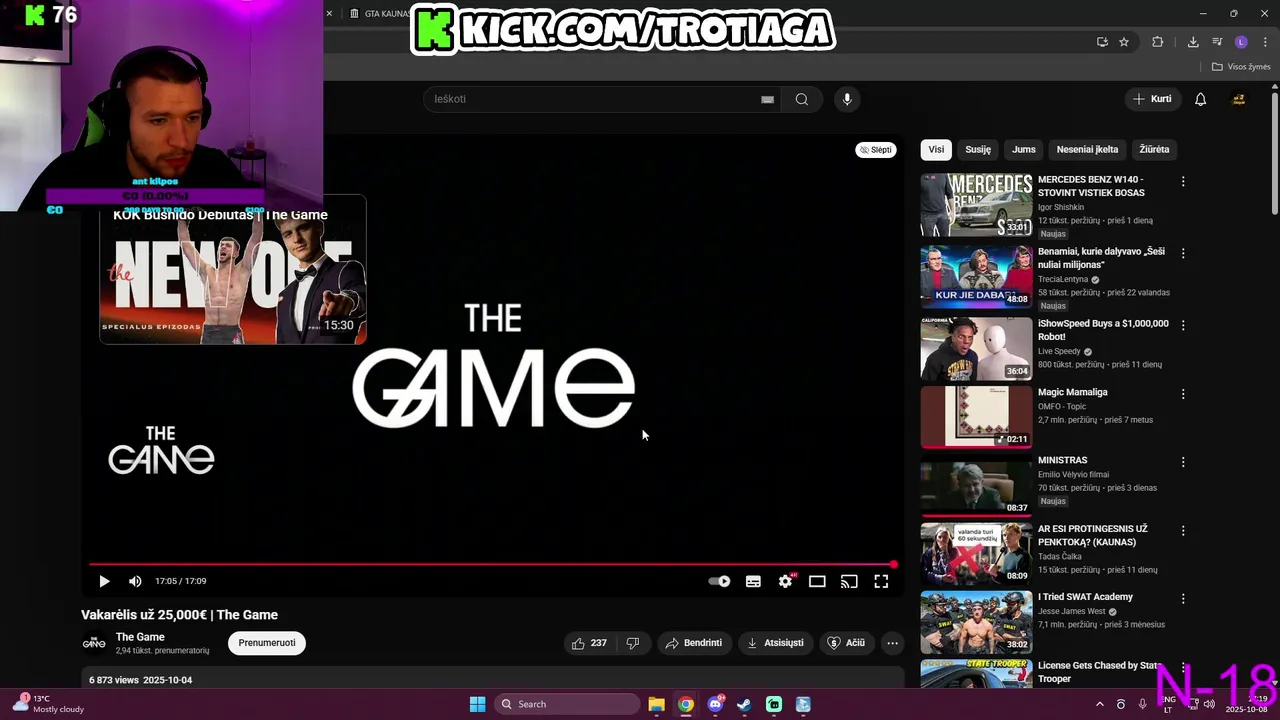The image size is (1280, 720).
Task: Open the weather widget on taskbar
Action: tap(48, 704)
